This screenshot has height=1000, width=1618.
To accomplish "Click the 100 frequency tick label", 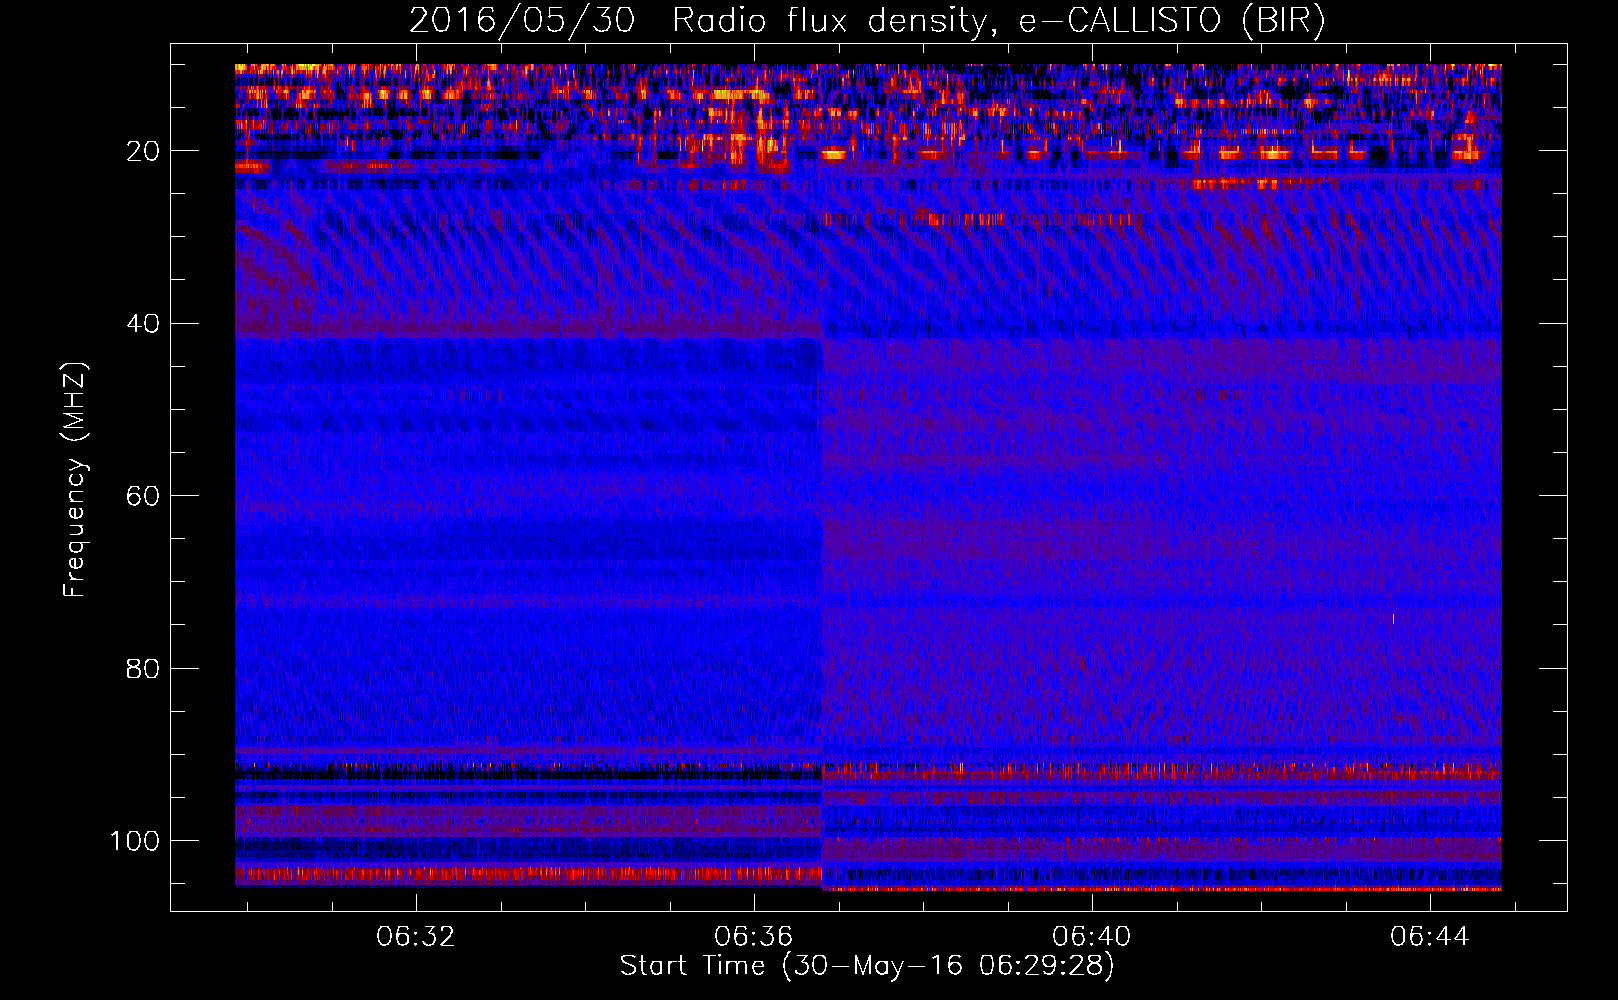I will [x=135, y=841].
